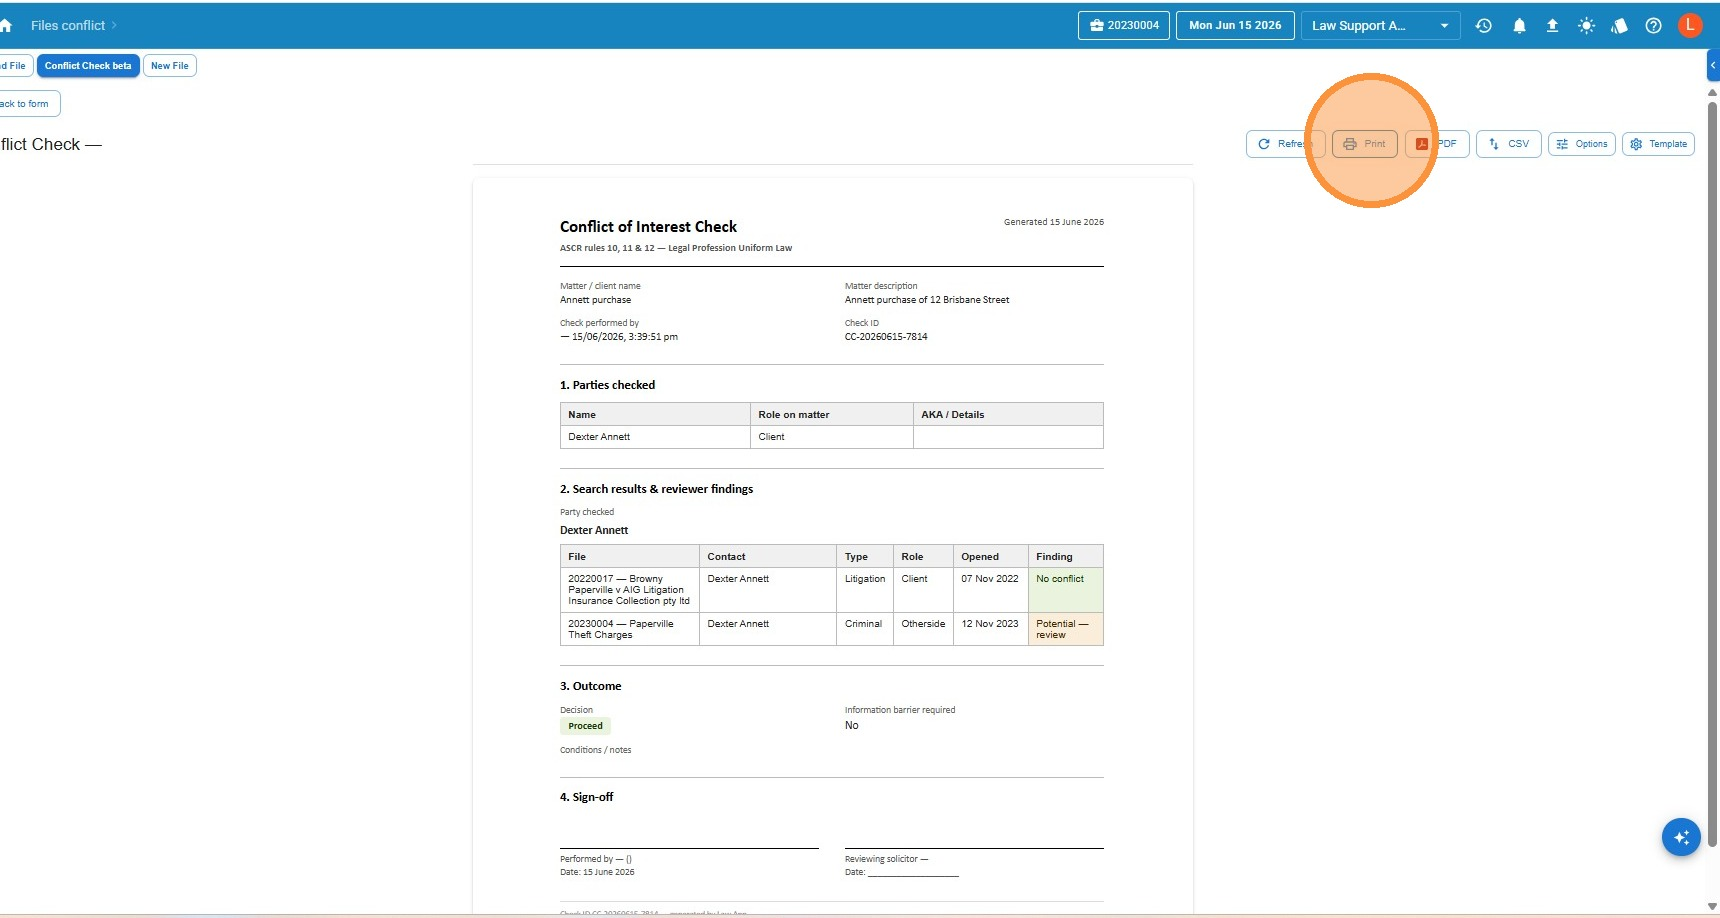Click the Annett purchase of 12 Brisbane Street text
Screen dimensions: 1720x918
pos(927,300)
